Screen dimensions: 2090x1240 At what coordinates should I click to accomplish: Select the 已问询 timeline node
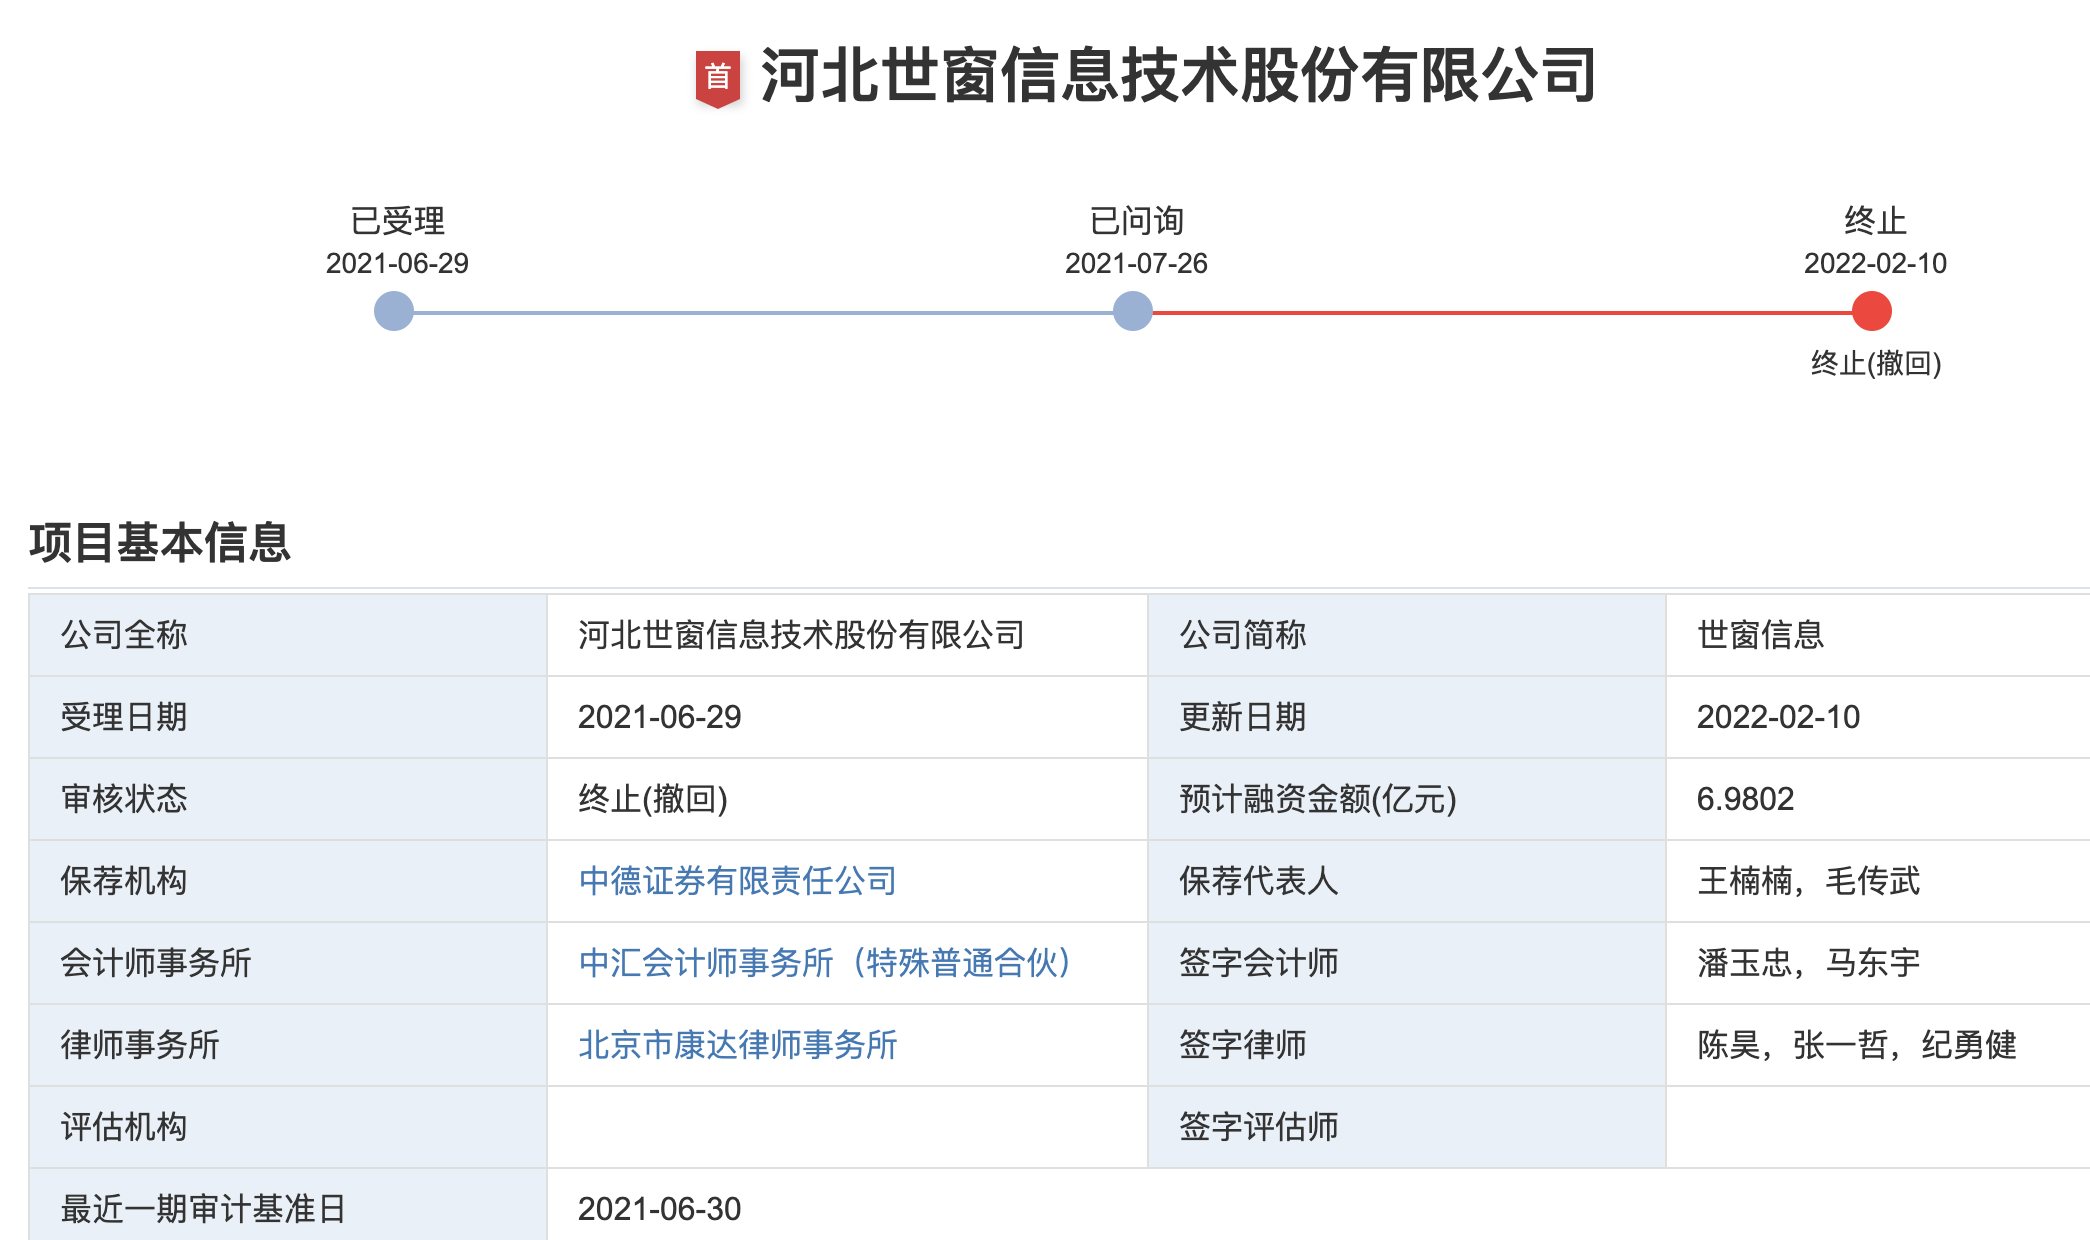1133,311
